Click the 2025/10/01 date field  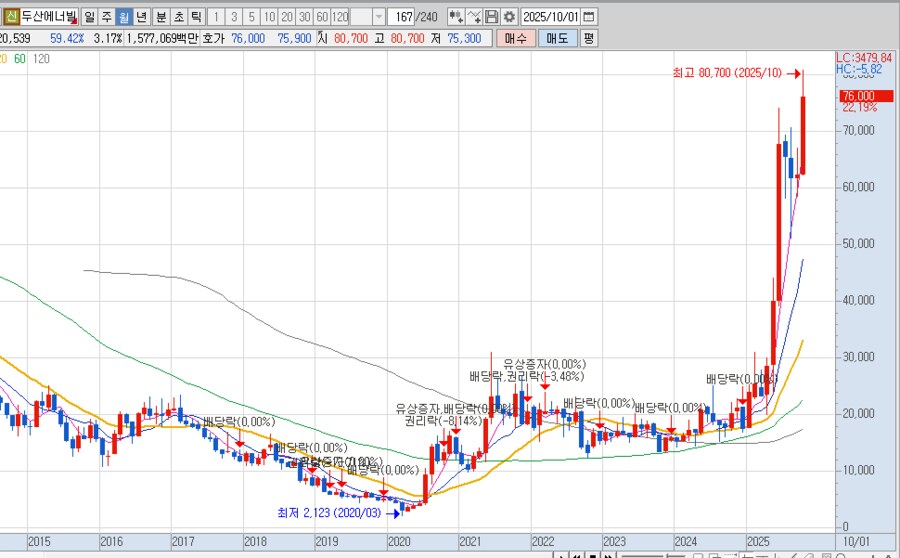(551, 17)
